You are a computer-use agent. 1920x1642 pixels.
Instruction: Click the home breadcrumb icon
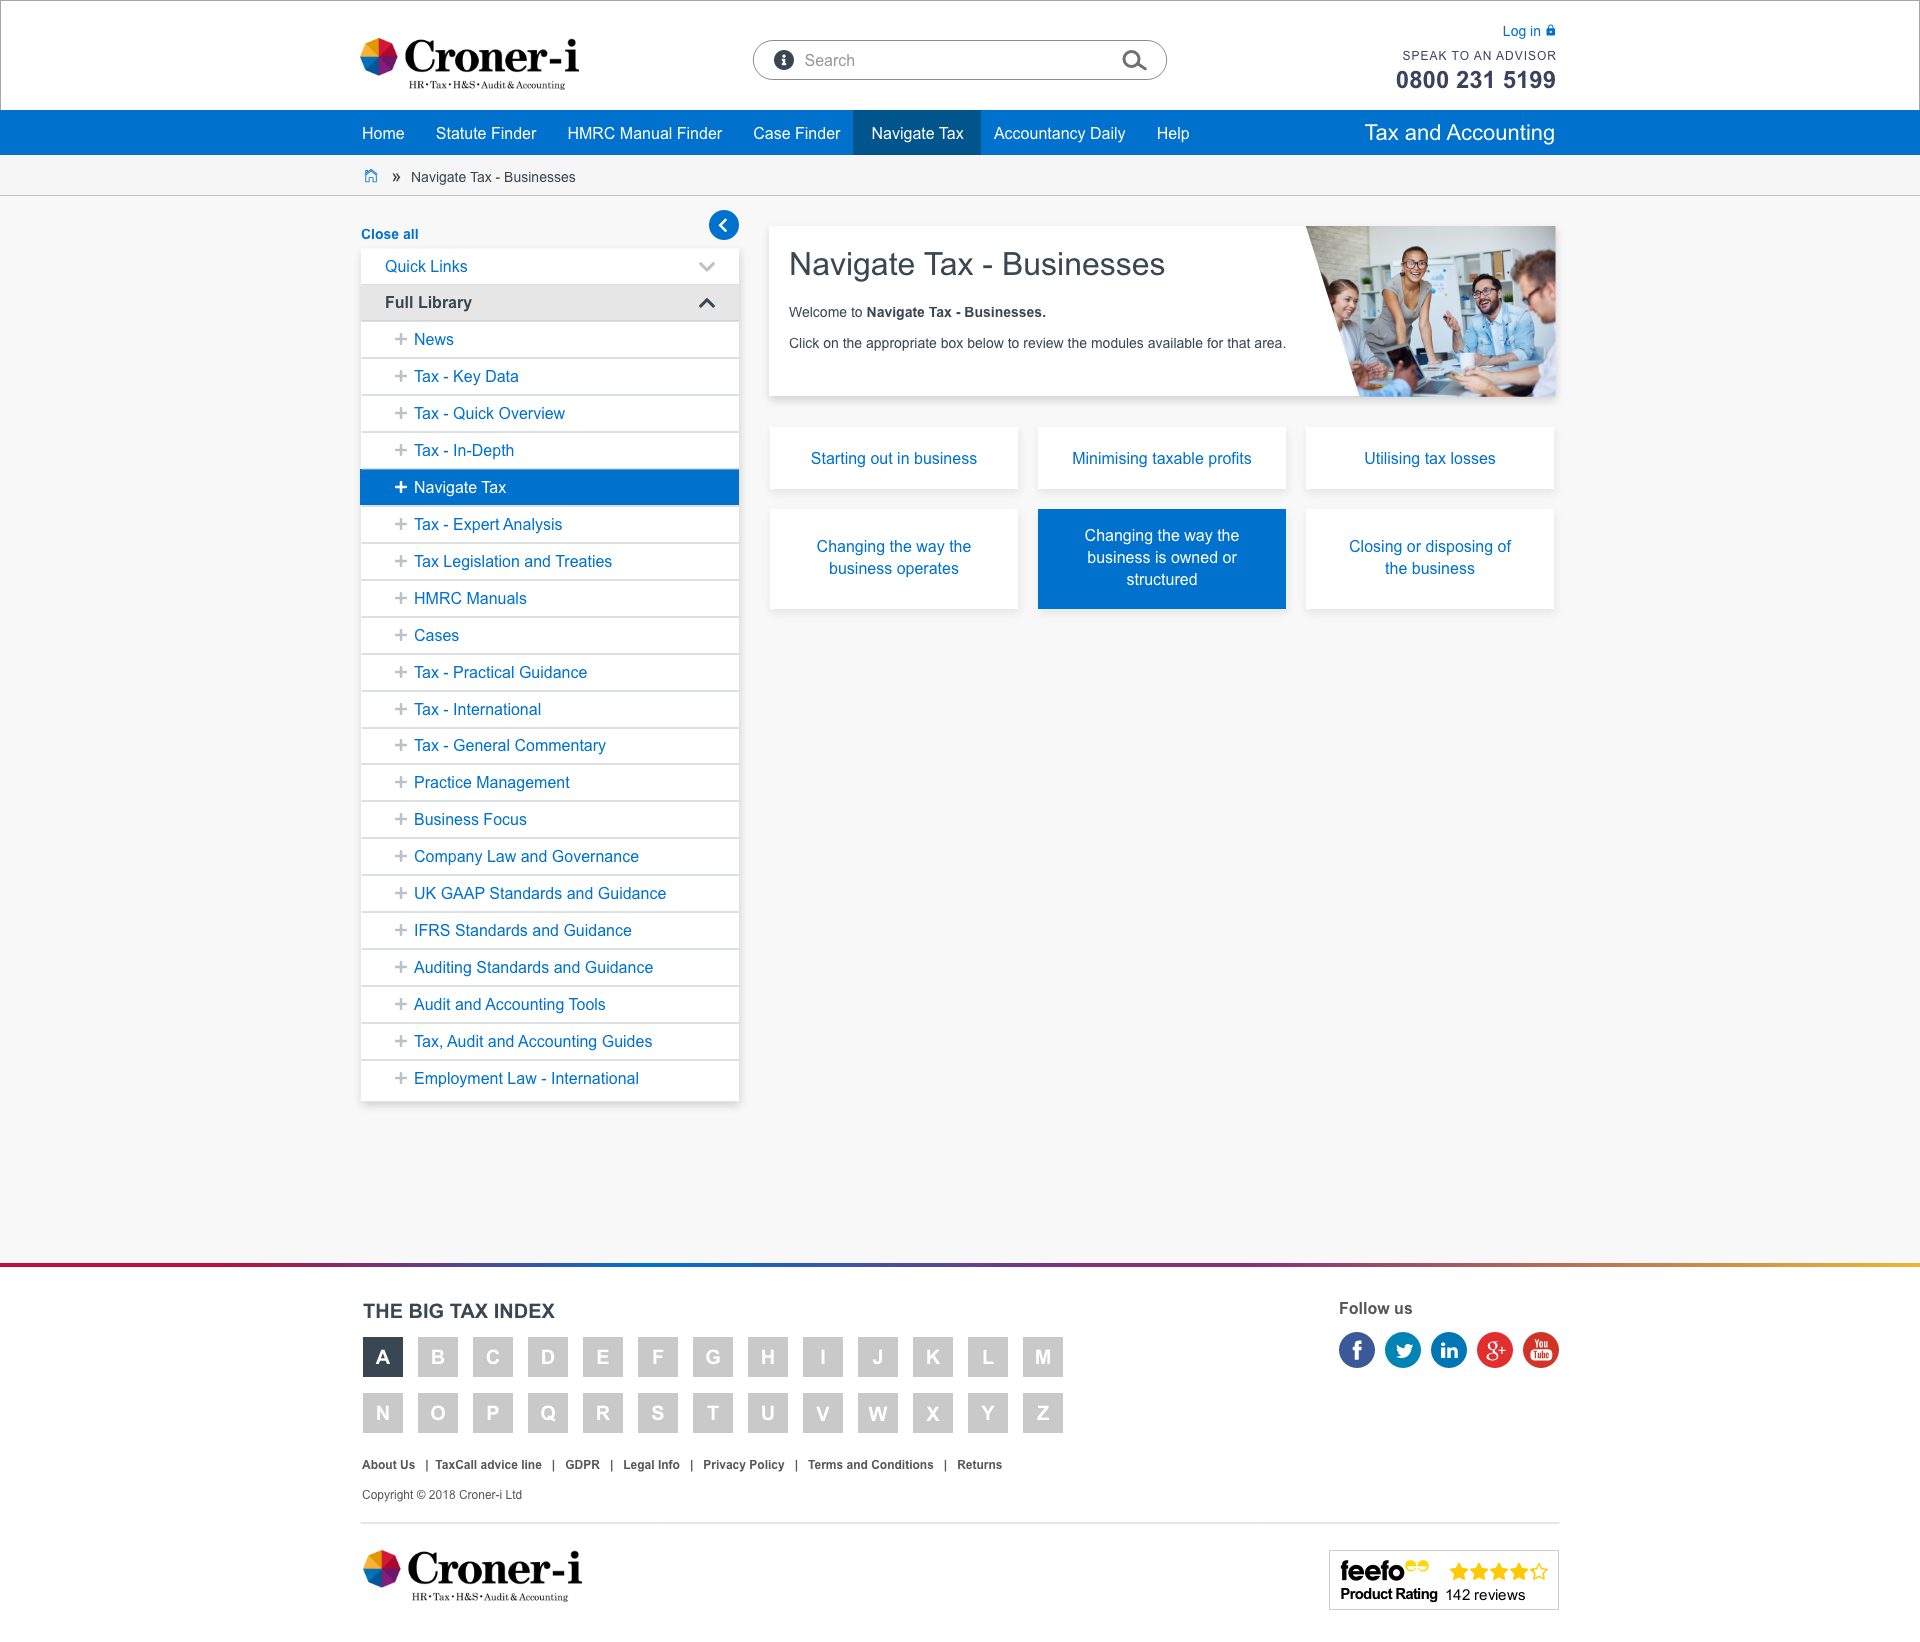(371, 177)
